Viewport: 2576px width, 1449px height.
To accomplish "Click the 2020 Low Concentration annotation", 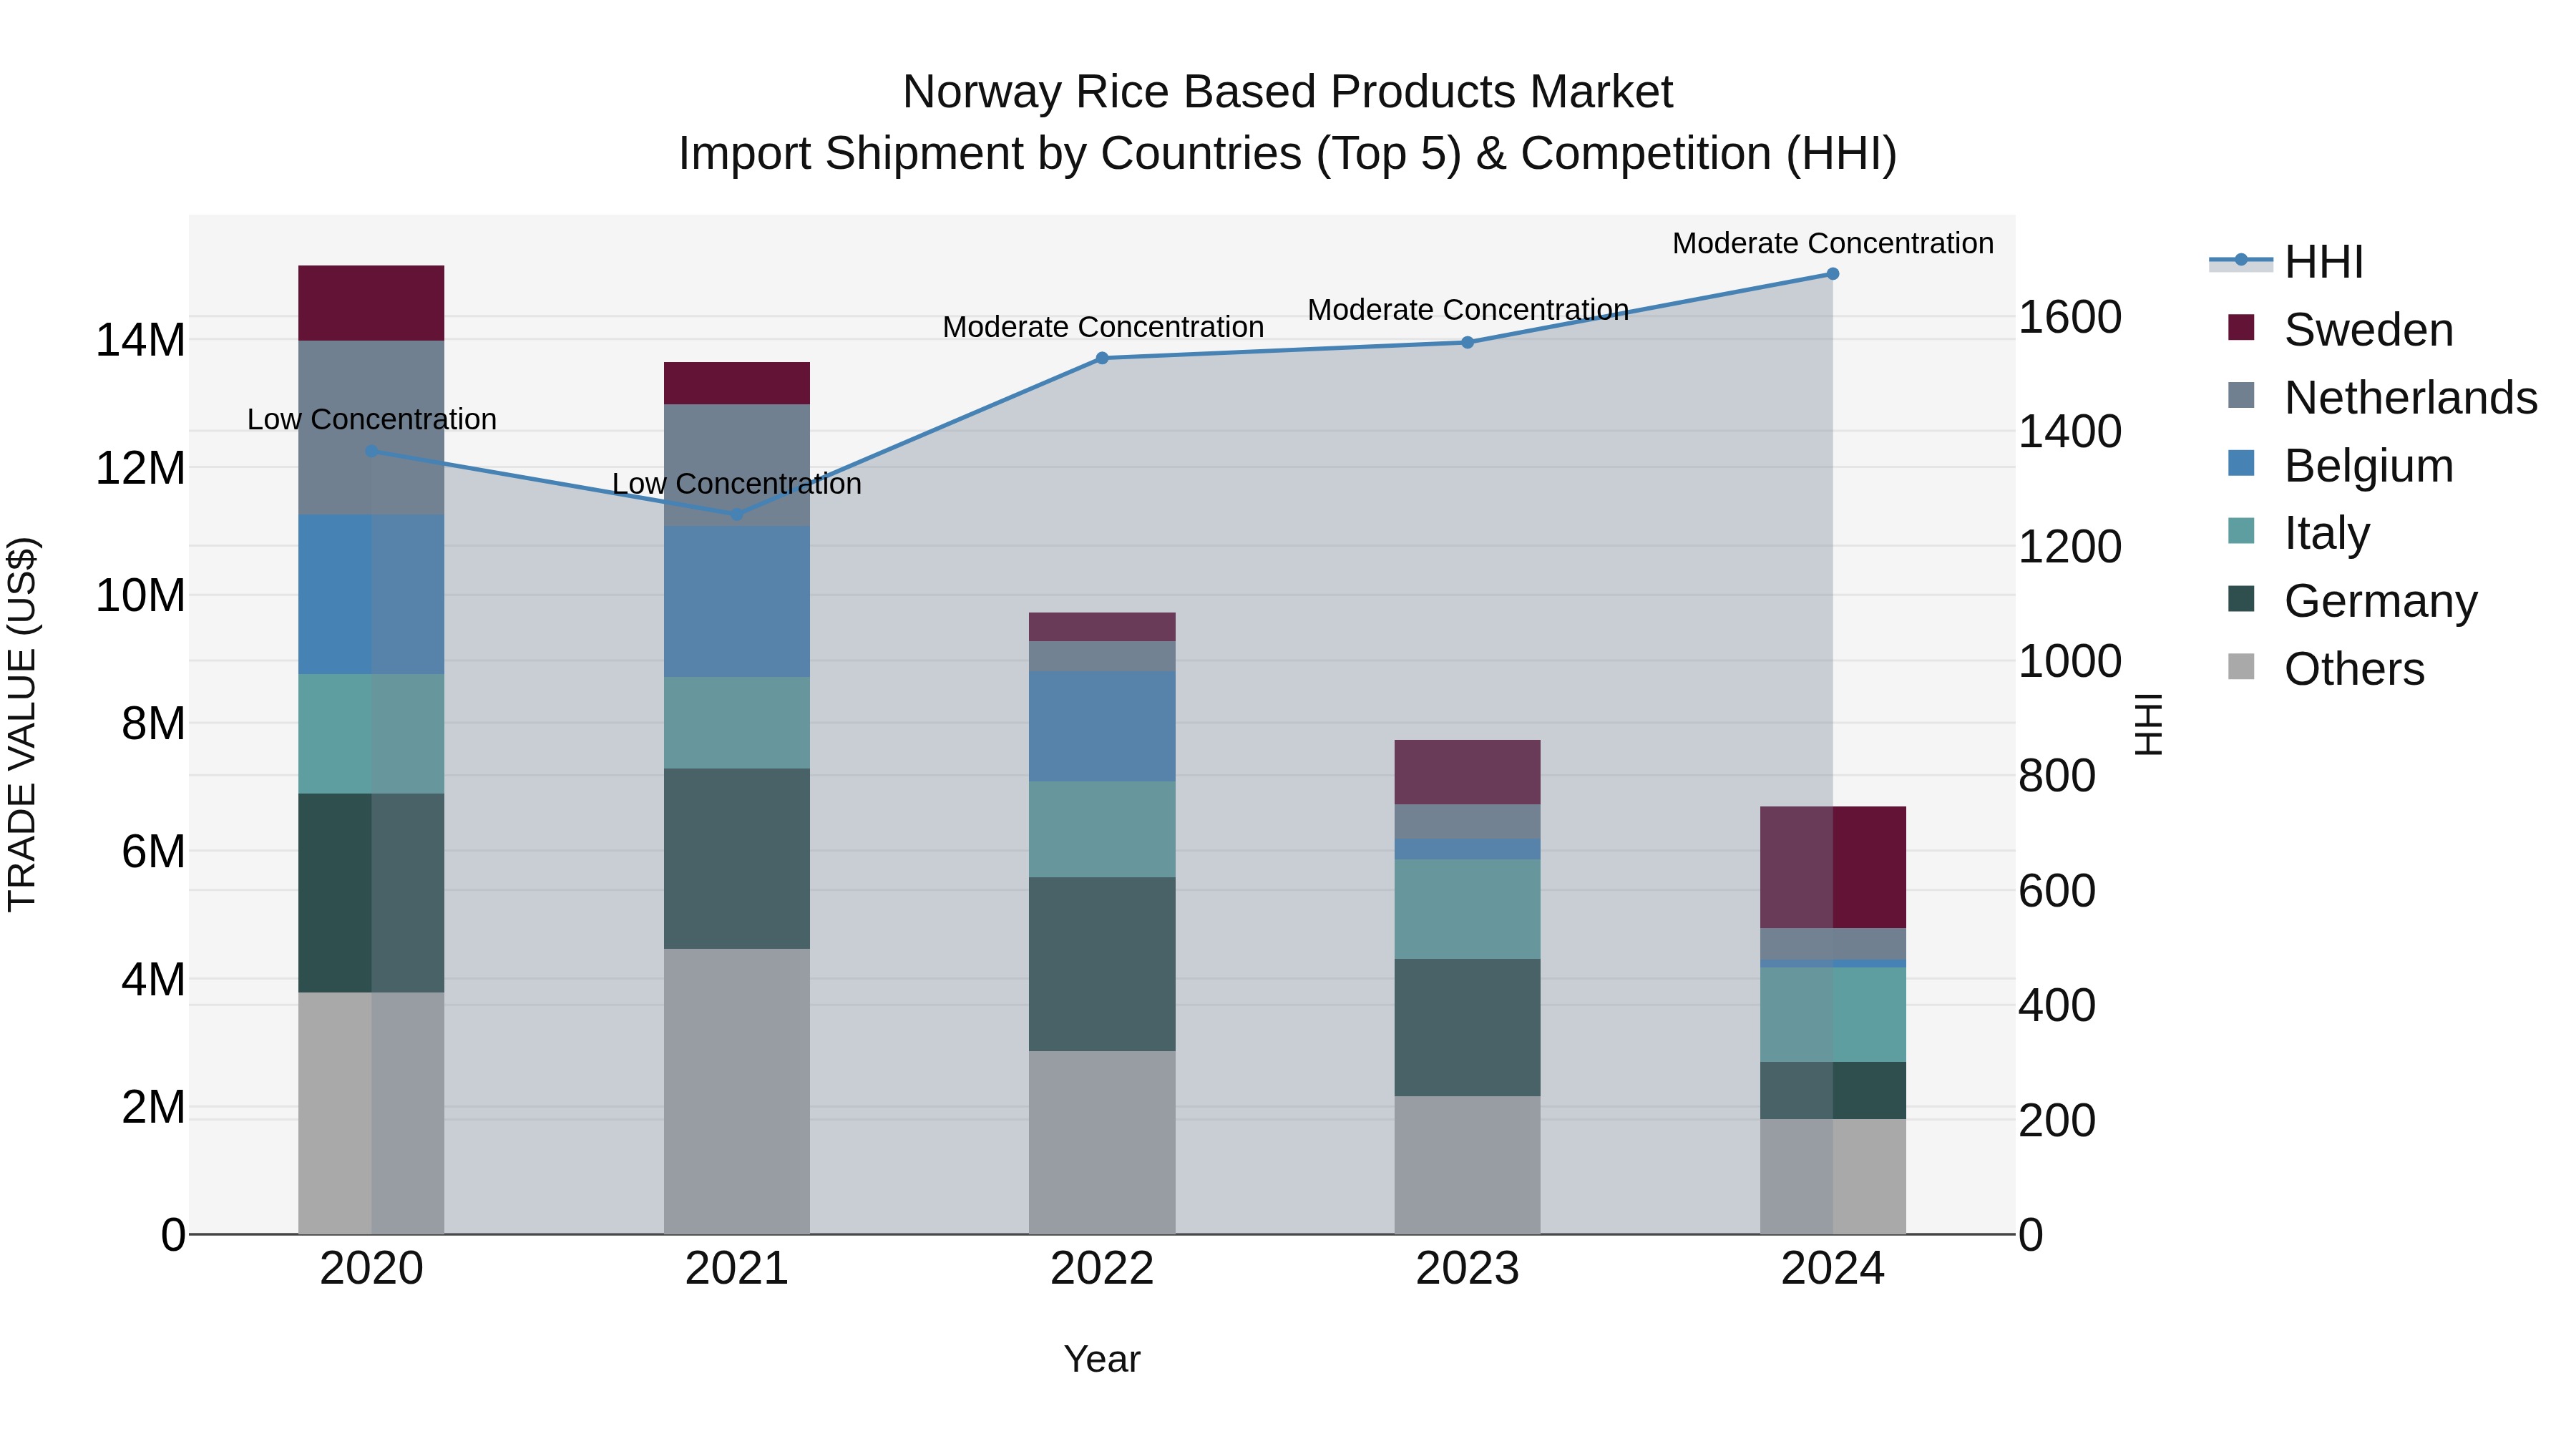I will 372,419.
